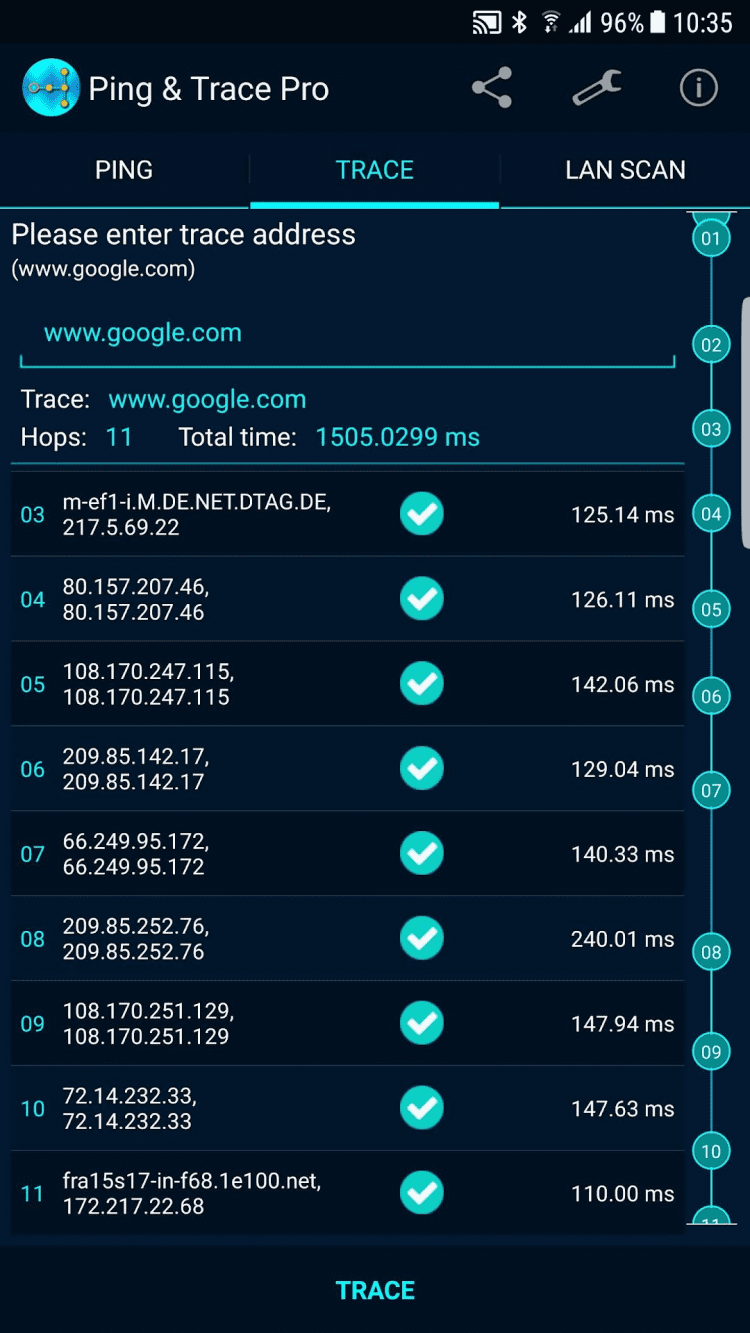Screen dimensions: 750x1333
Task: Tap the checkmark icon for hop 08
Action: [422, 938]
